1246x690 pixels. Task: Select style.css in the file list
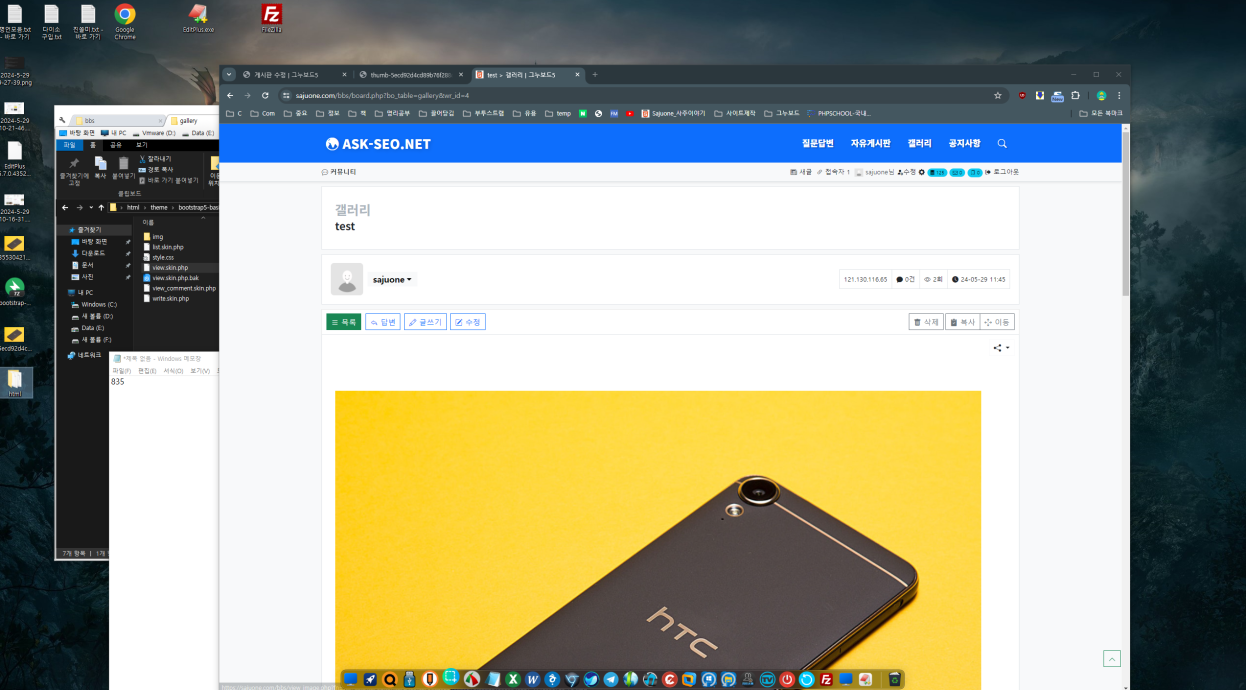pyautogui.click(x=156, y=257)
